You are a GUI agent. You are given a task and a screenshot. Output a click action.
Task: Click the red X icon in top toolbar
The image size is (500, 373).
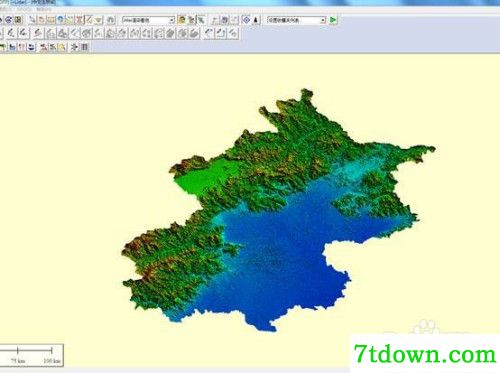click(x=79, y=20)
